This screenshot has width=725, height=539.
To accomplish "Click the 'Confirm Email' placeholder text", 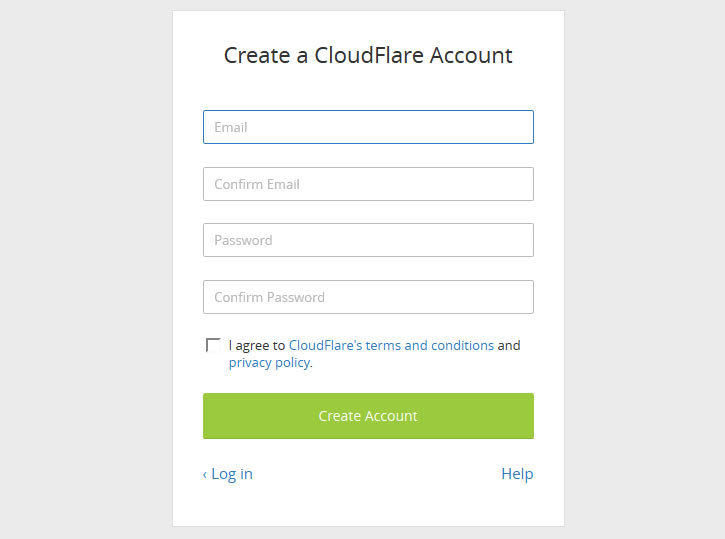I will (257, 184).
